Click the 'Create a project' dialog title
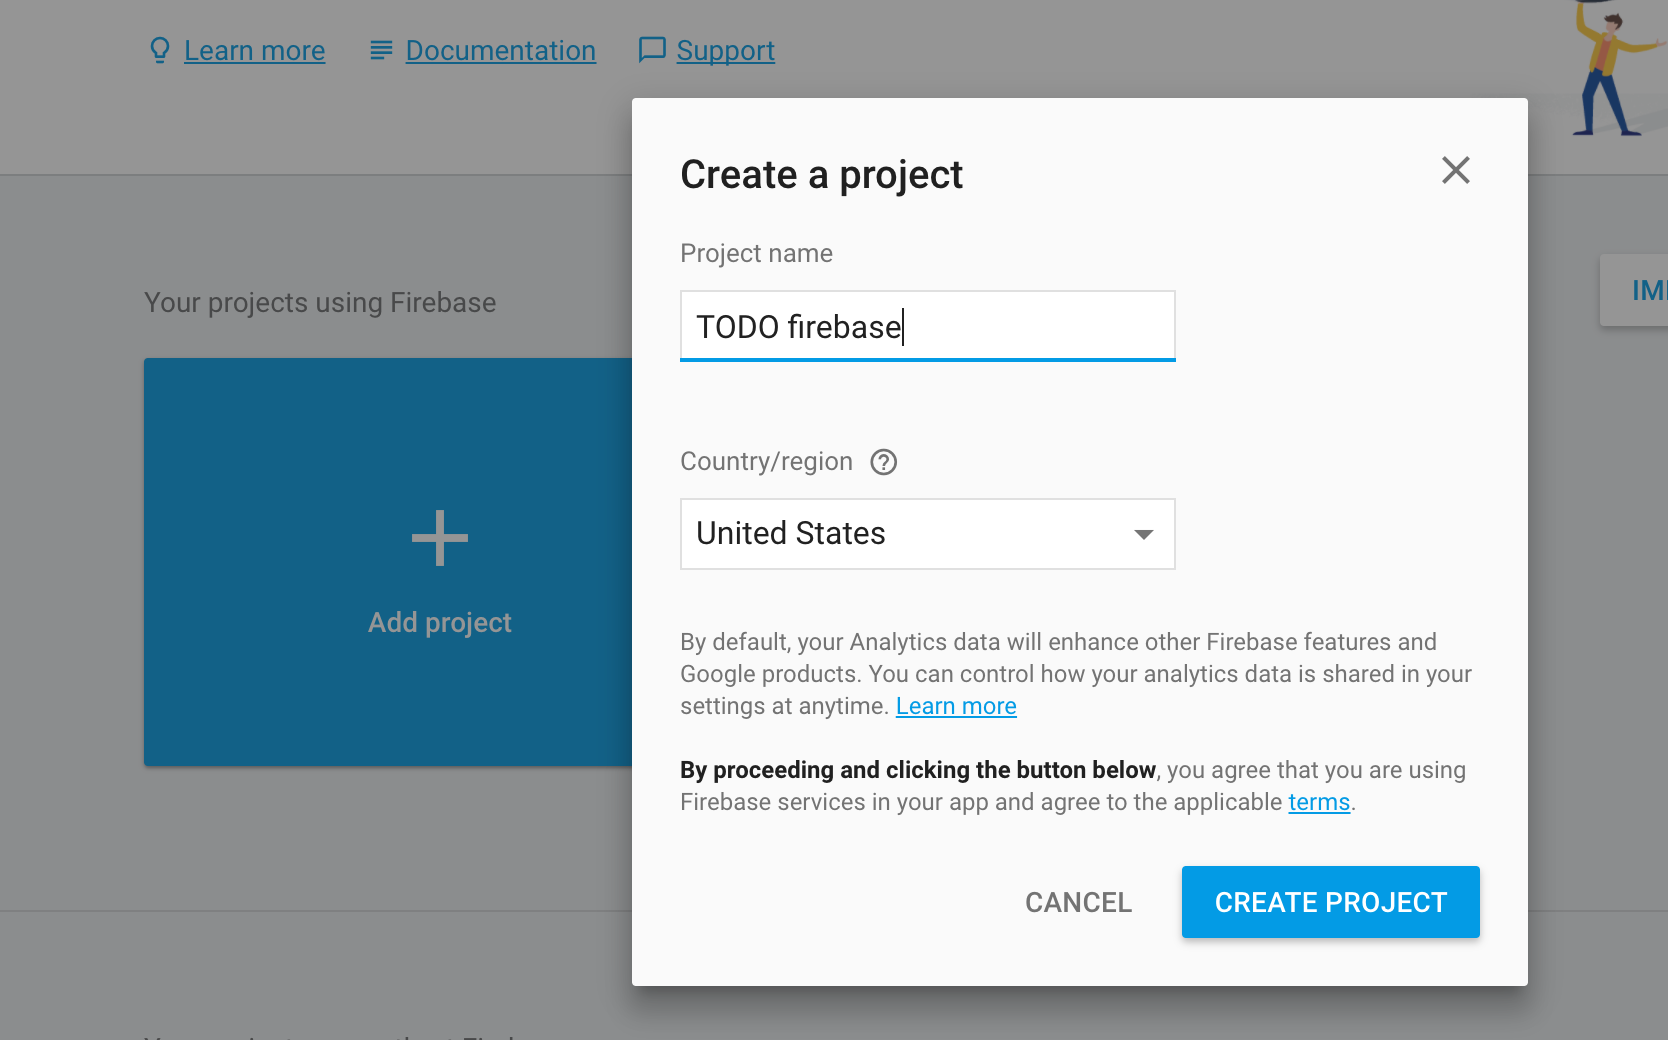This screenshot has width=1668, height=1040. [821, 175]
